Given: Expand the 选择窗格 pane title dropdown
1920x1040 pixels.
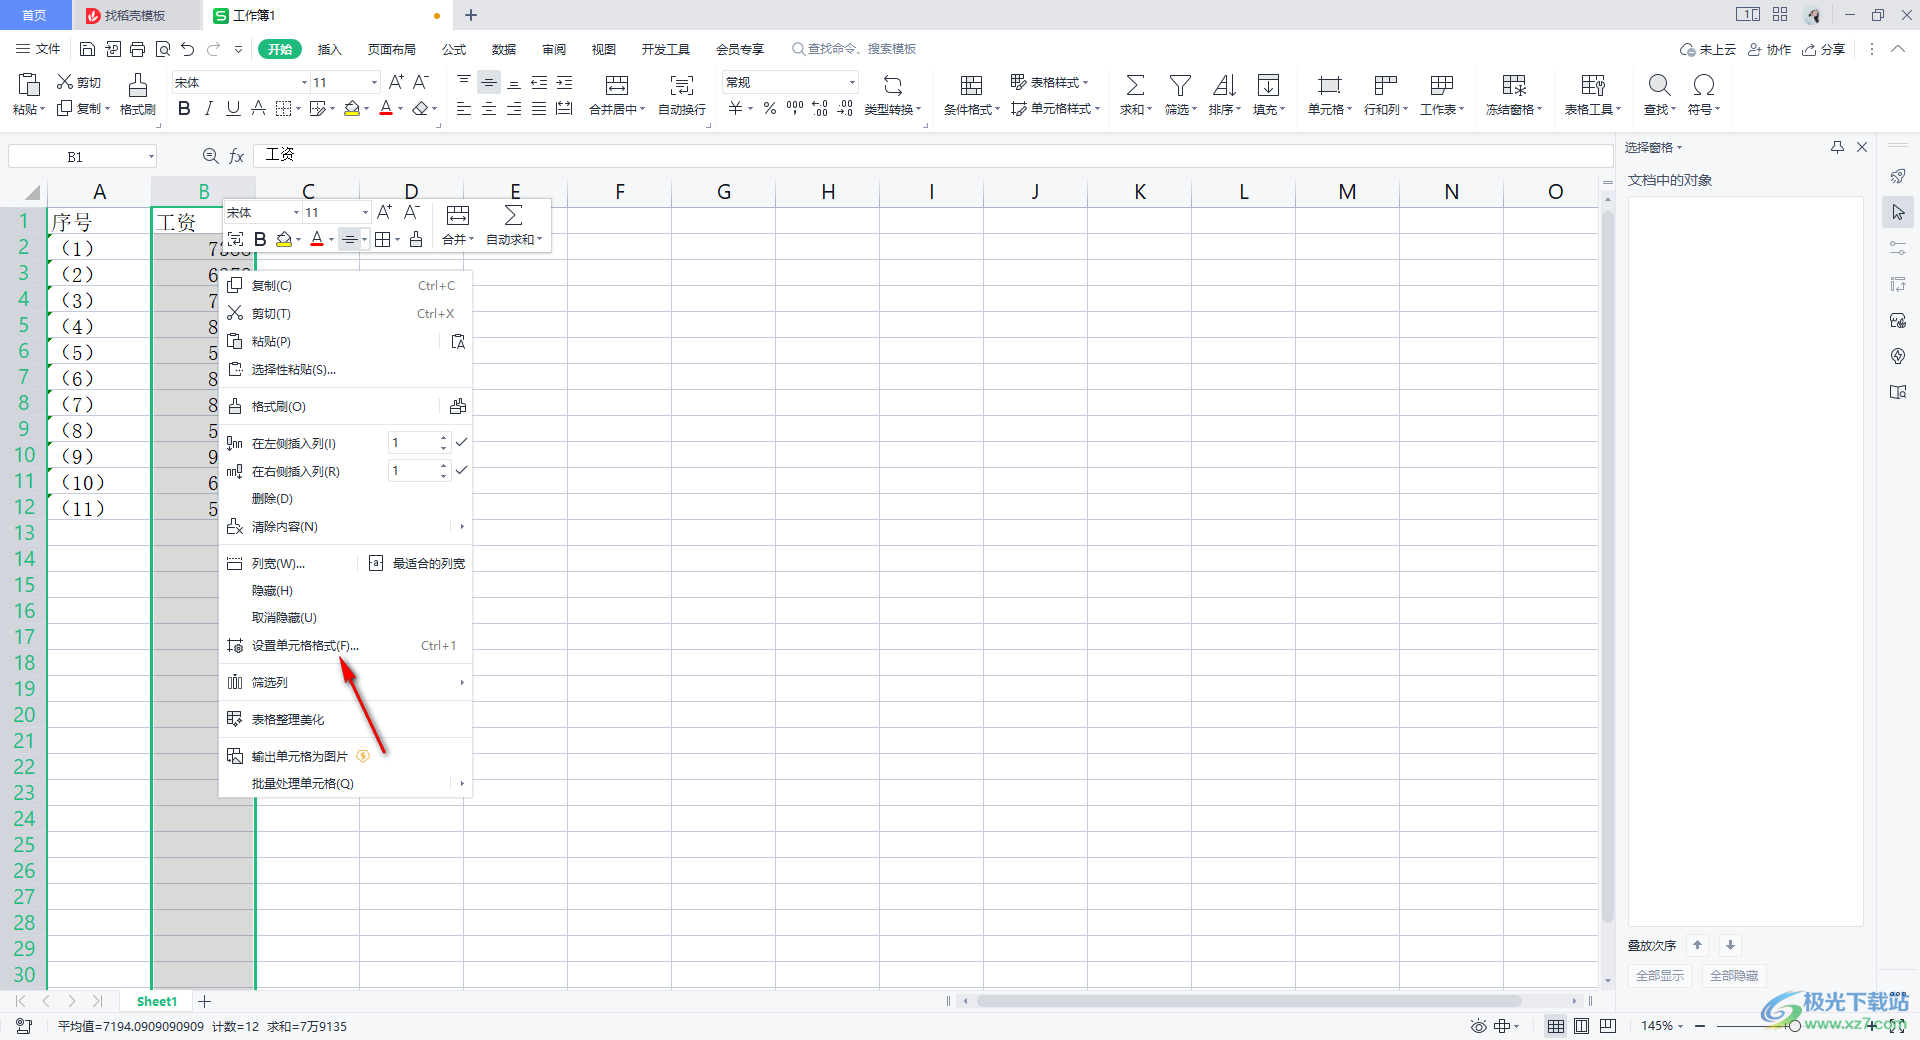Looking at the screenshot, I should (1680, 148).
